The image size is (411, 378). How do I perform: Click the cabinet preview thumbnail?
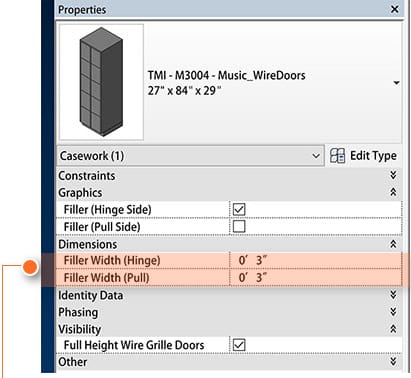[101, 82]
